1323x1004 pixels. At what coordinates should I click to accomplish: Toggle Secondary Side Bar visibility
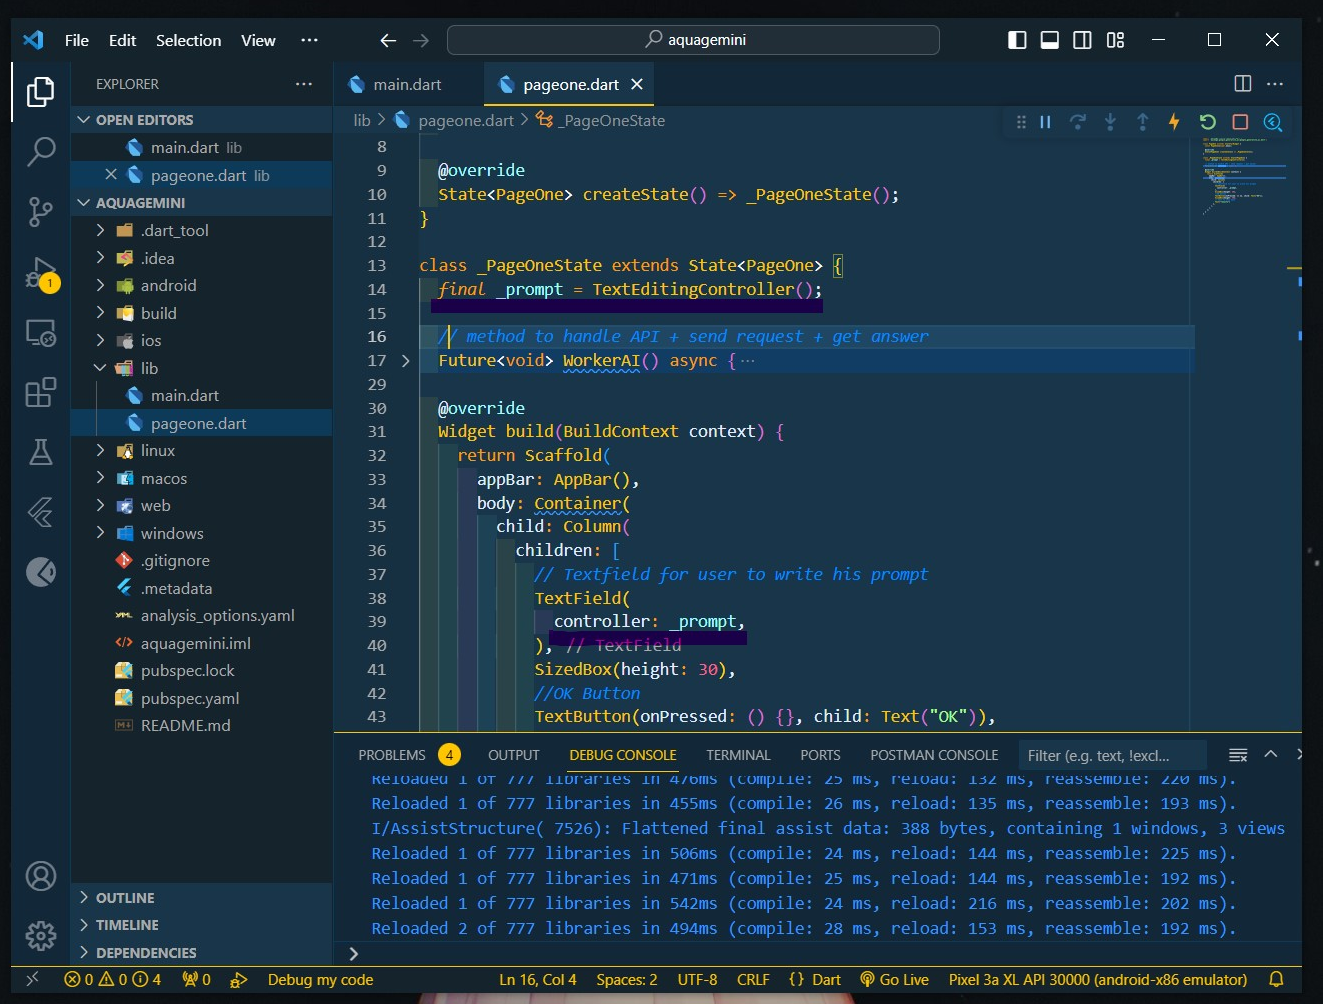click(x=1082, y=40)
